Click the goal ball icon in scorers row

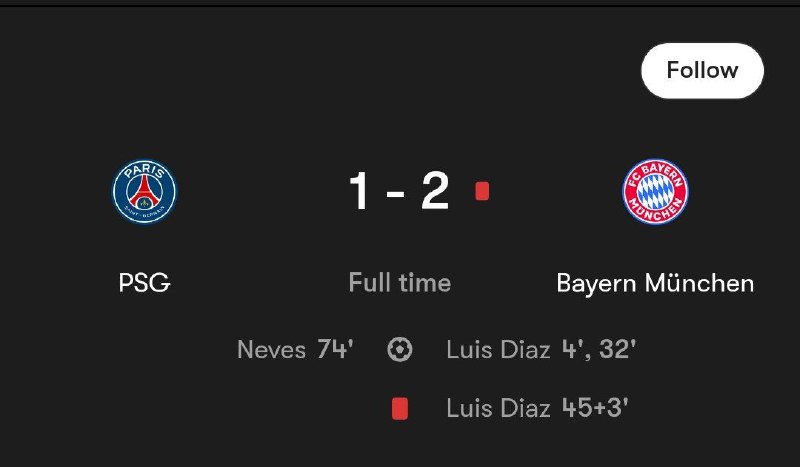coord(399,350)
